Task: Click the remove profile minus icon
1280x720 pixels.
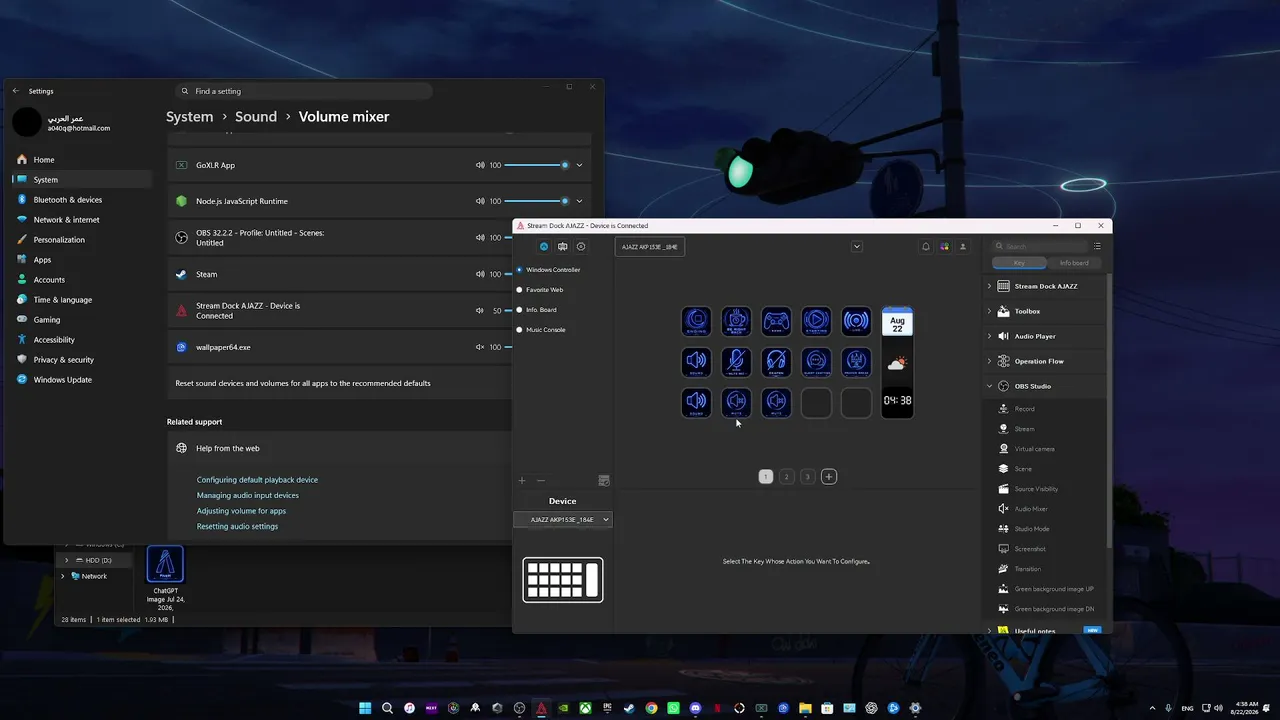Action: [x=541, y=481]
